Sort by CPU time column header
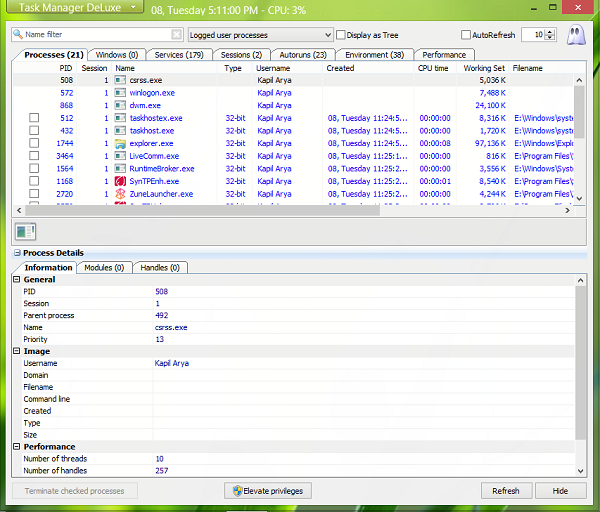Screen dimensions: 600x512 [x=433, y=68]
